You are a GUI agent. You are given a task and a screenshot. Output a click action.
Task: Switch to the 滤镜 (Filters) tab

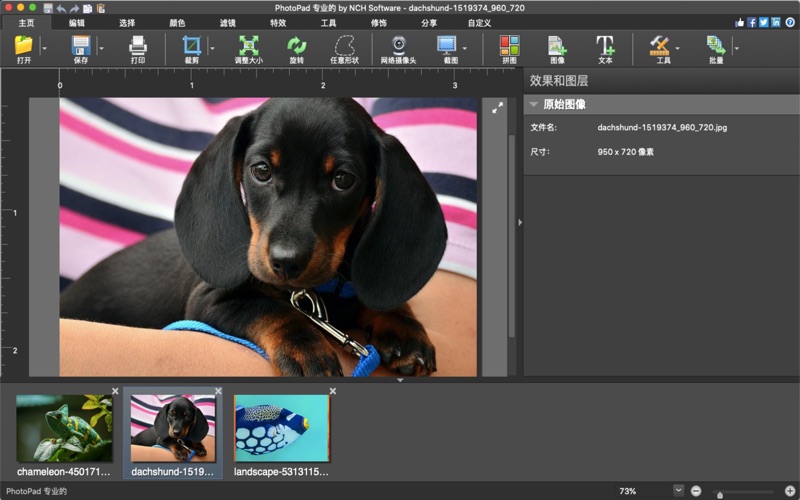[228, 22]
